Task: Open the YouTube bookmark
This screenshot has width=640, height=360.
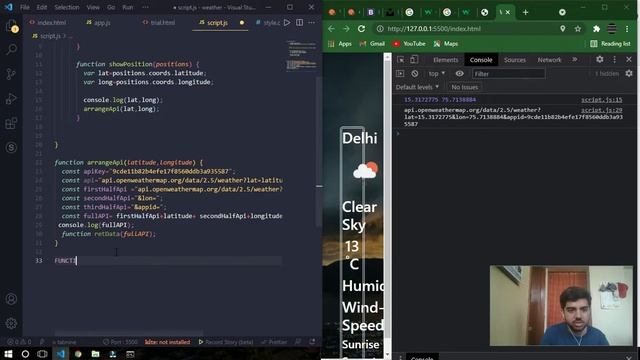Action: click(x=409, y=44)
